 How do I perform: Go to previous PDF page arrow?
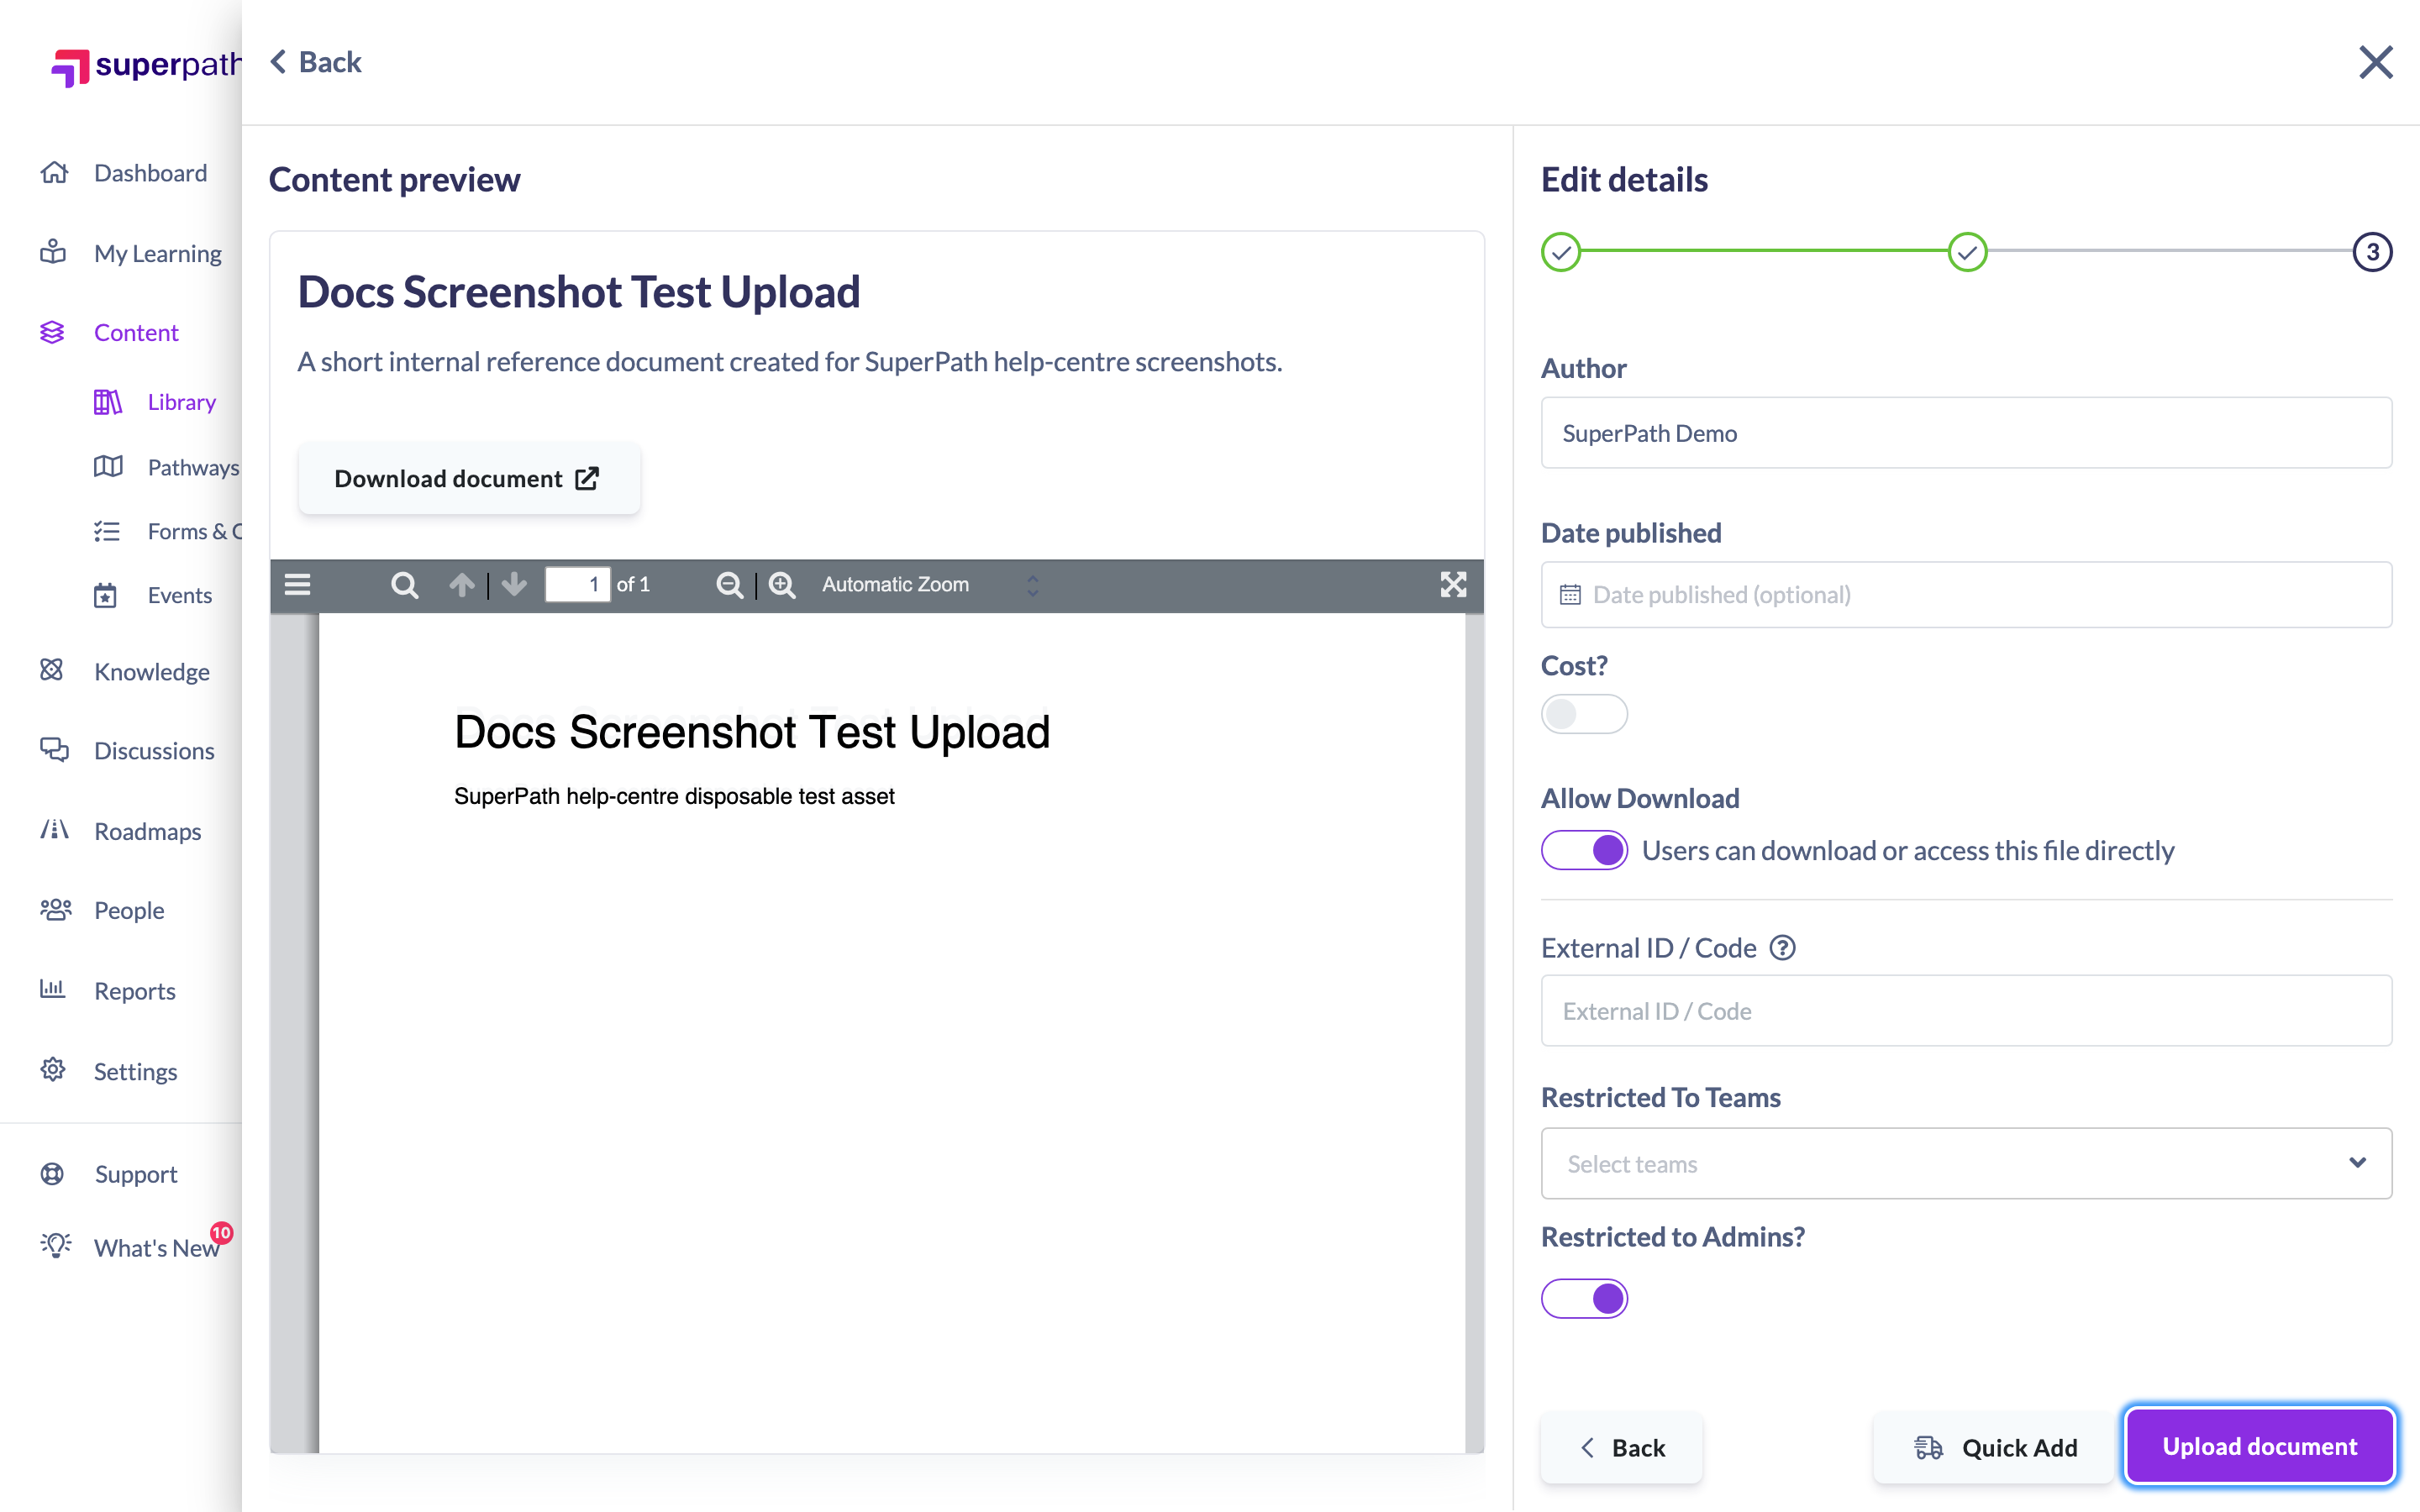point(462,585)
